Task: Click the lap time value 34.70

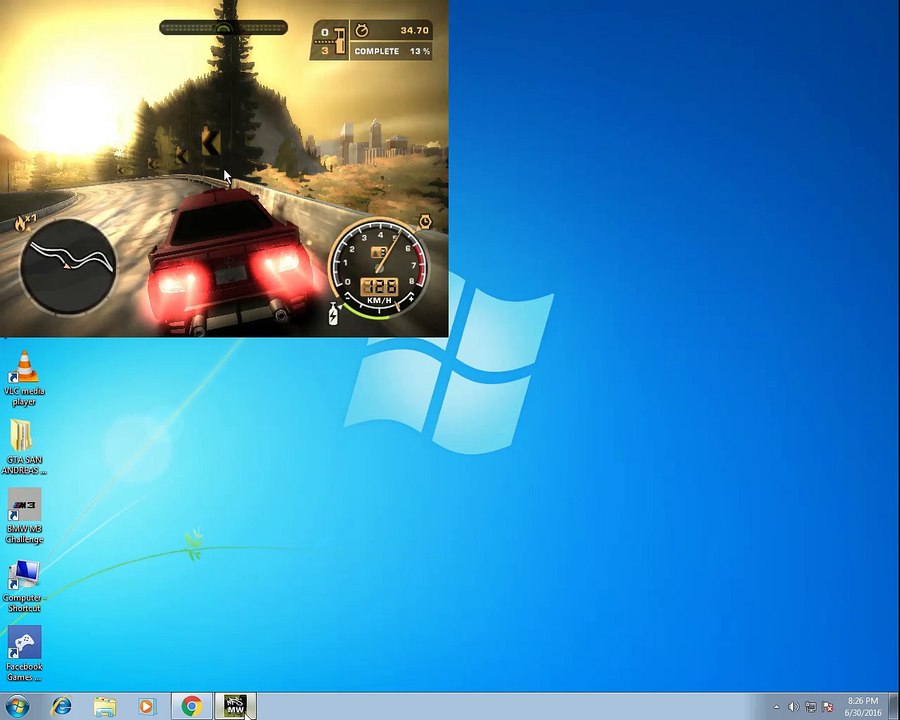Action: click(x=414, y=30)
